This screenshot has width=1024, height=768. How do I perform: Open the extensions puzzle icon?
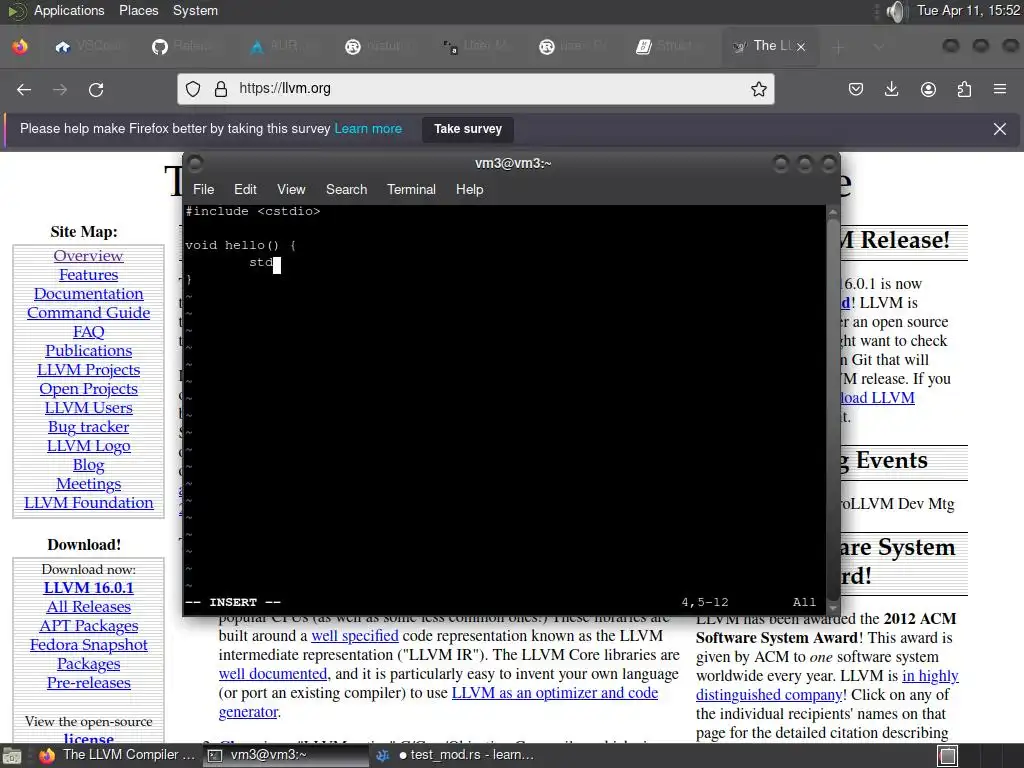pyautogui.click(x=964, y=89)
